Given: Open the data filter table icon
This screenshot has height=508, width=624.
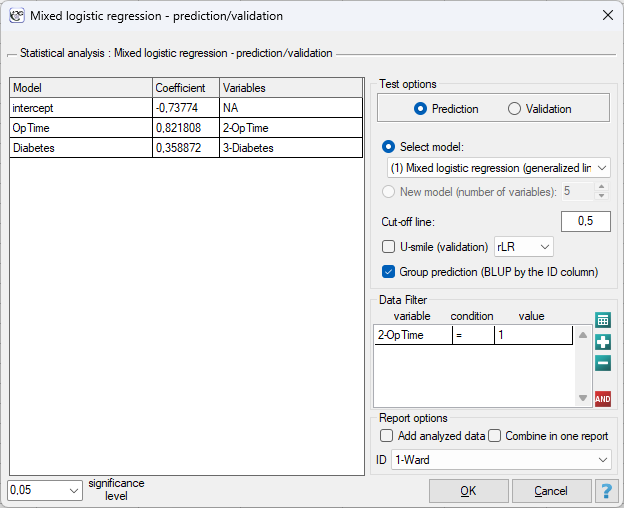Looking at the screenshot, I should click(603, 320).
